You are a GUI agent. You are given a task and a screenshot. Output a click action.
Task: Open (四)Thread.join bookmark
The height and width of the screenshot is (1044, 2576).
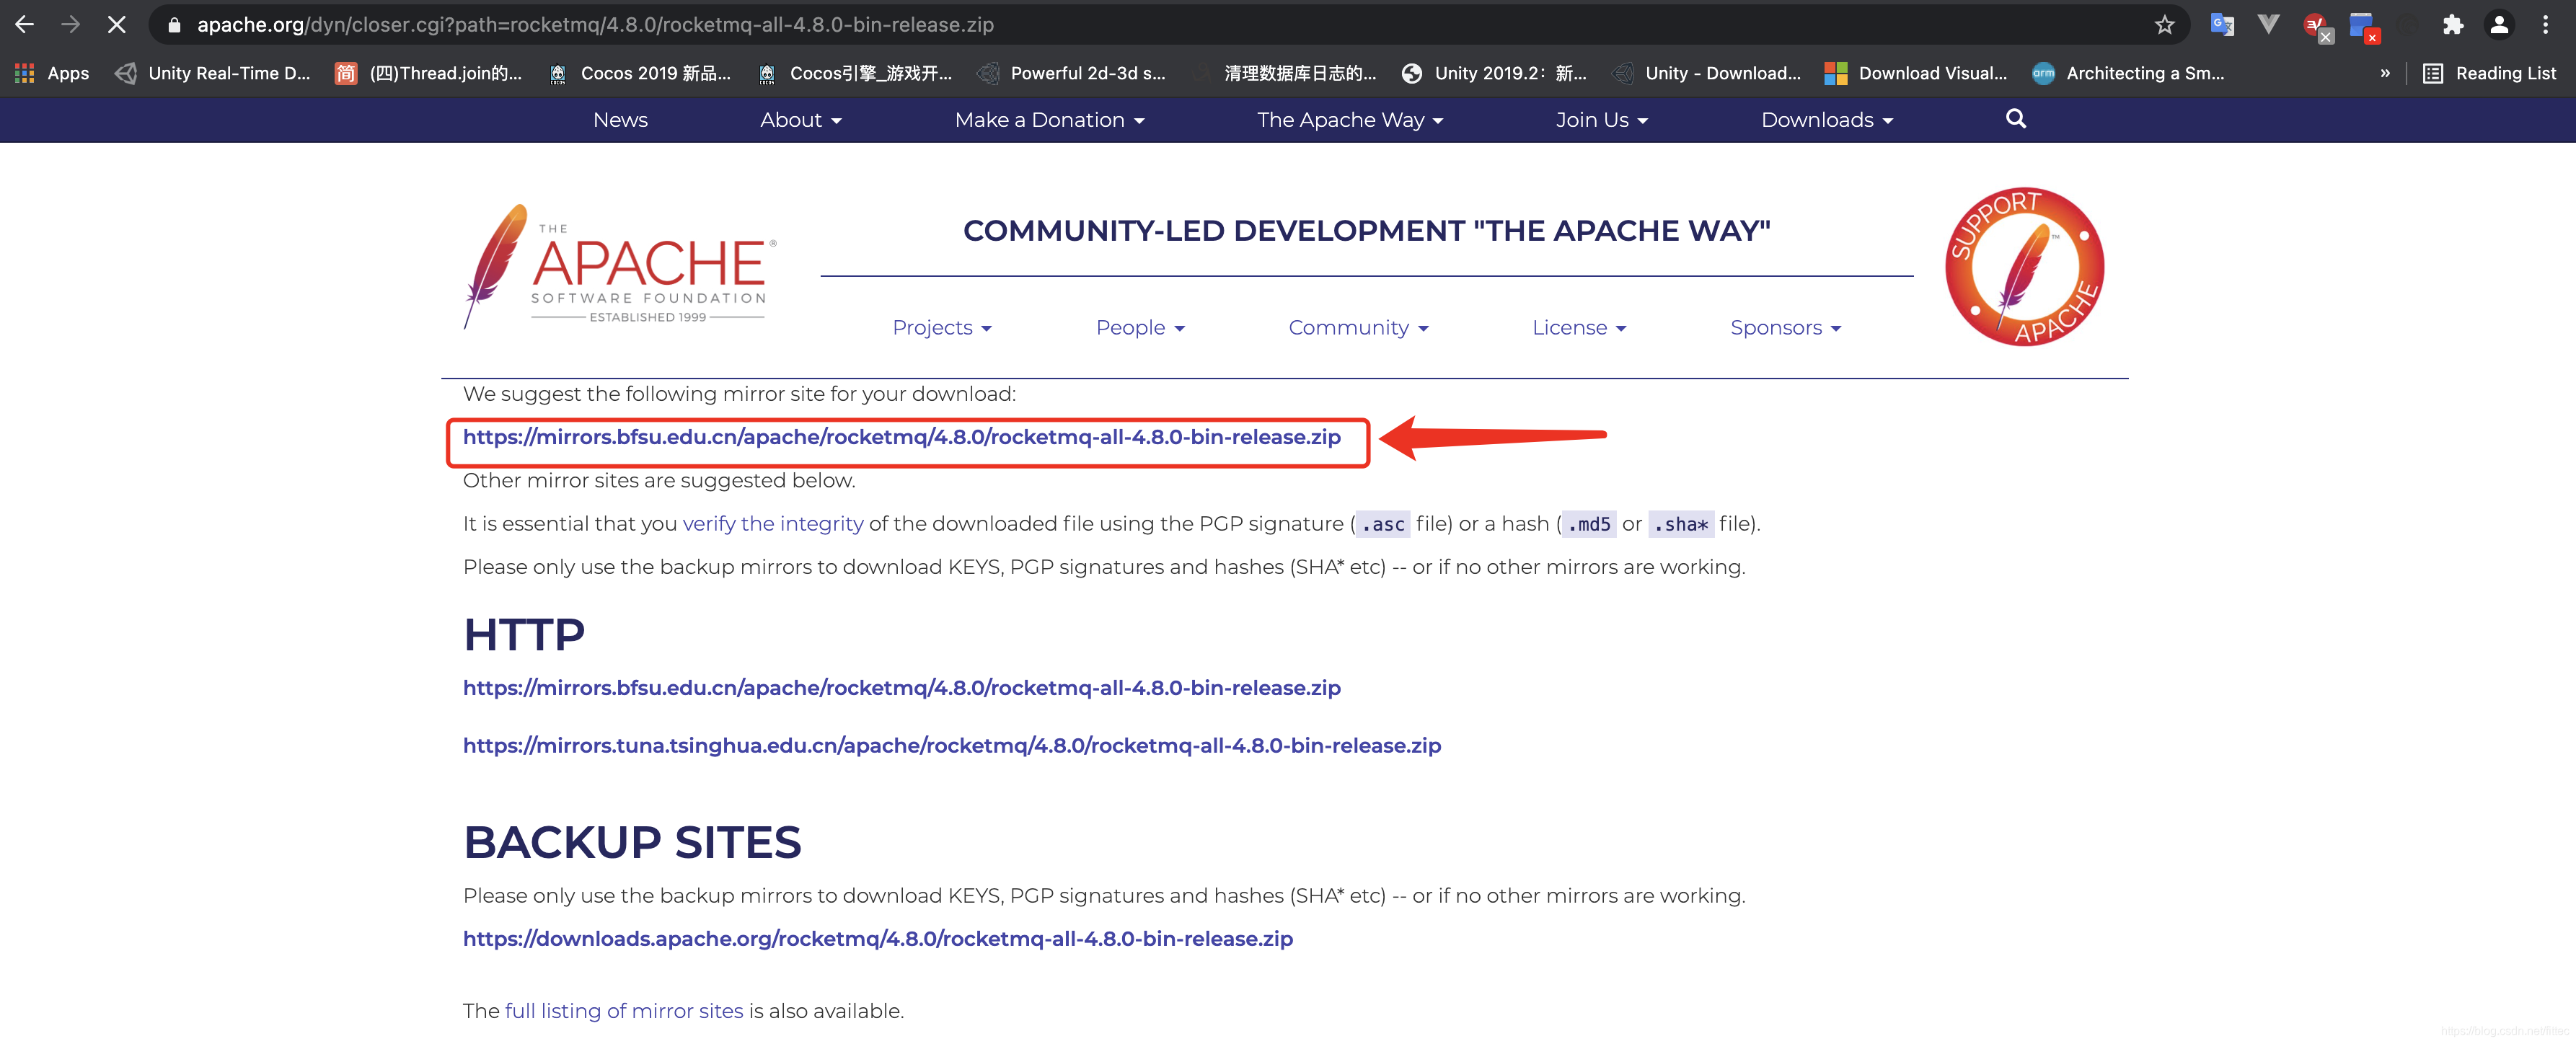click(x=428, y=73)
